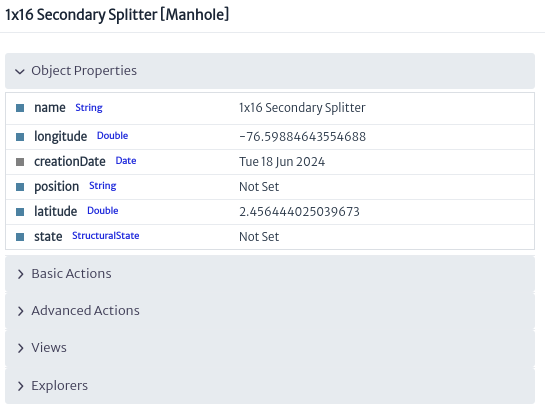Image resolution: width=545 pixels, height=416 pixels.
Task: Click the Double type label next to longitude
Action: pyautogui.click(x=112, y=136)
